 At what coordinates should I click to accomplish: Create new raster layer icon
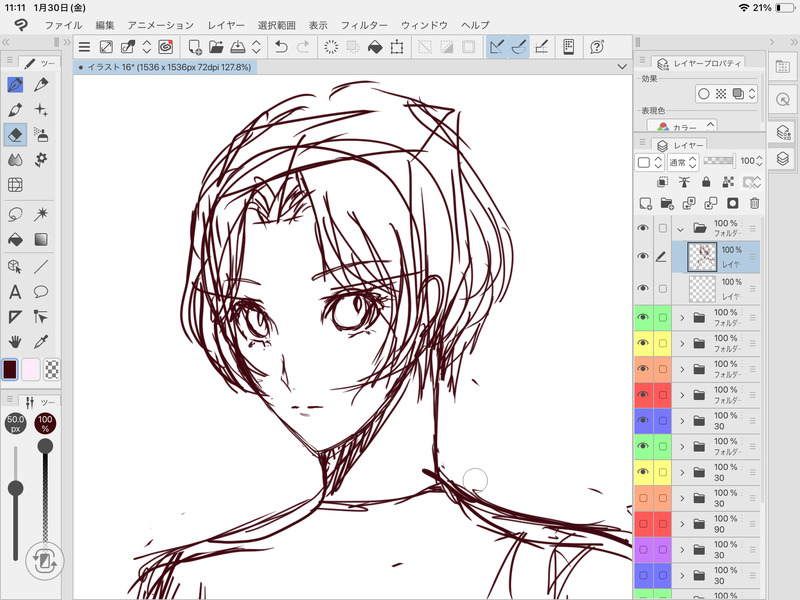coord(645,203)
